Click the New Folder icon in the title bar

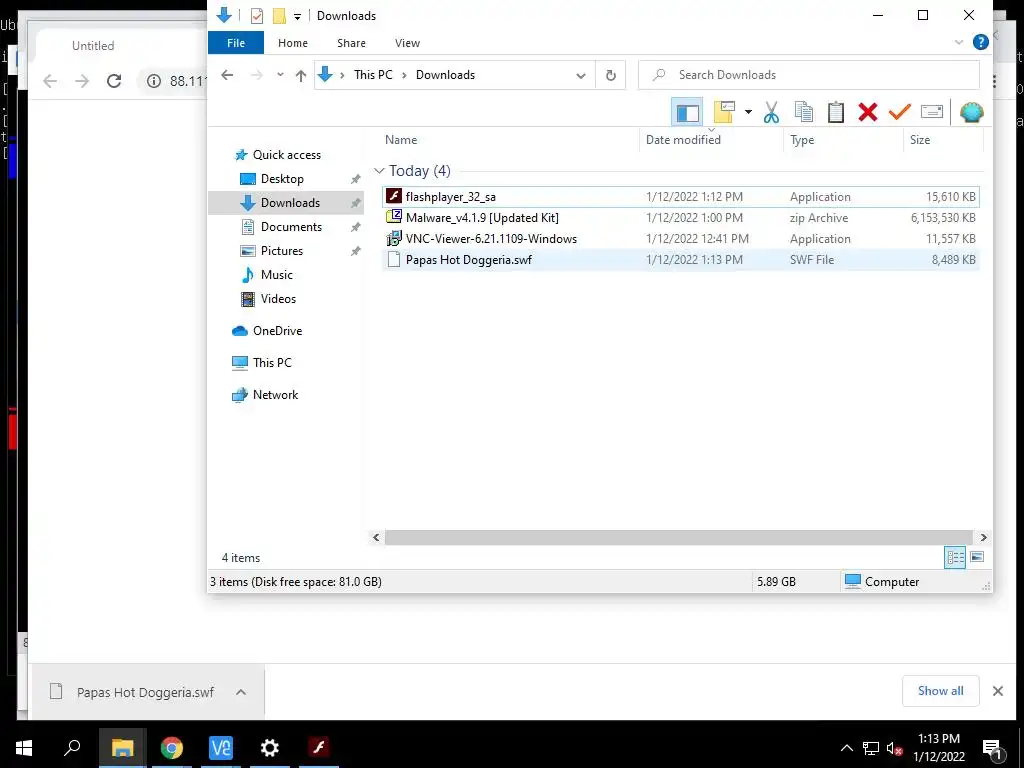coord(280,16)
